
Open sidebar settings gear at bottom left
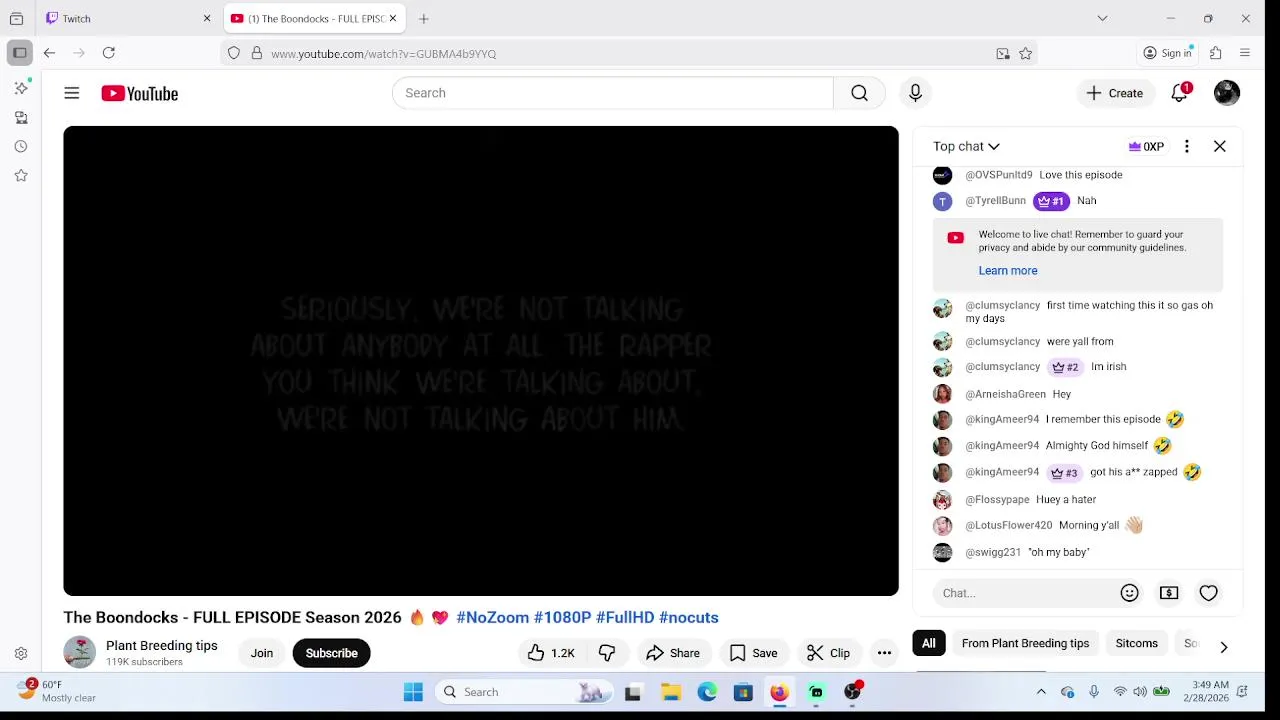pyautogui.click(x=21, y=654)
